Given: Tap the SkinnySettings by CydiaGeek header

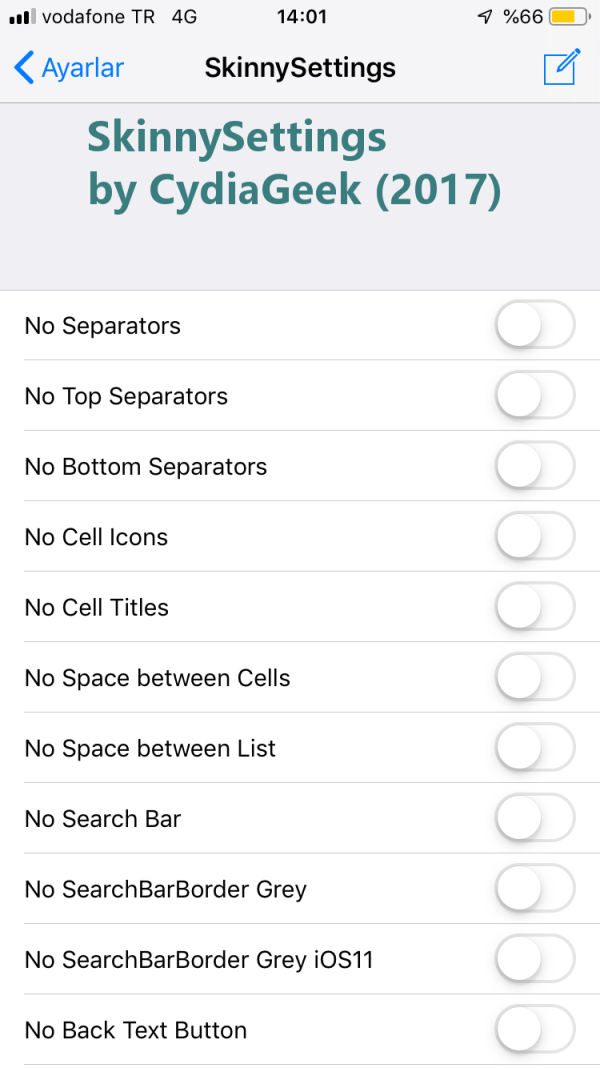Looking at the screenshot, I should pos(293,165).
